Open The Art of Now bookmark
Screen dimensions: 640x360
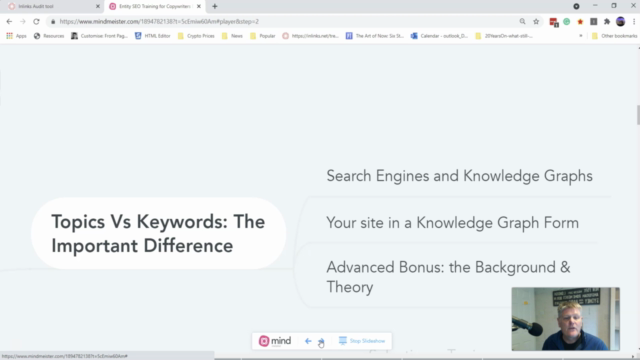pos(375,36)
